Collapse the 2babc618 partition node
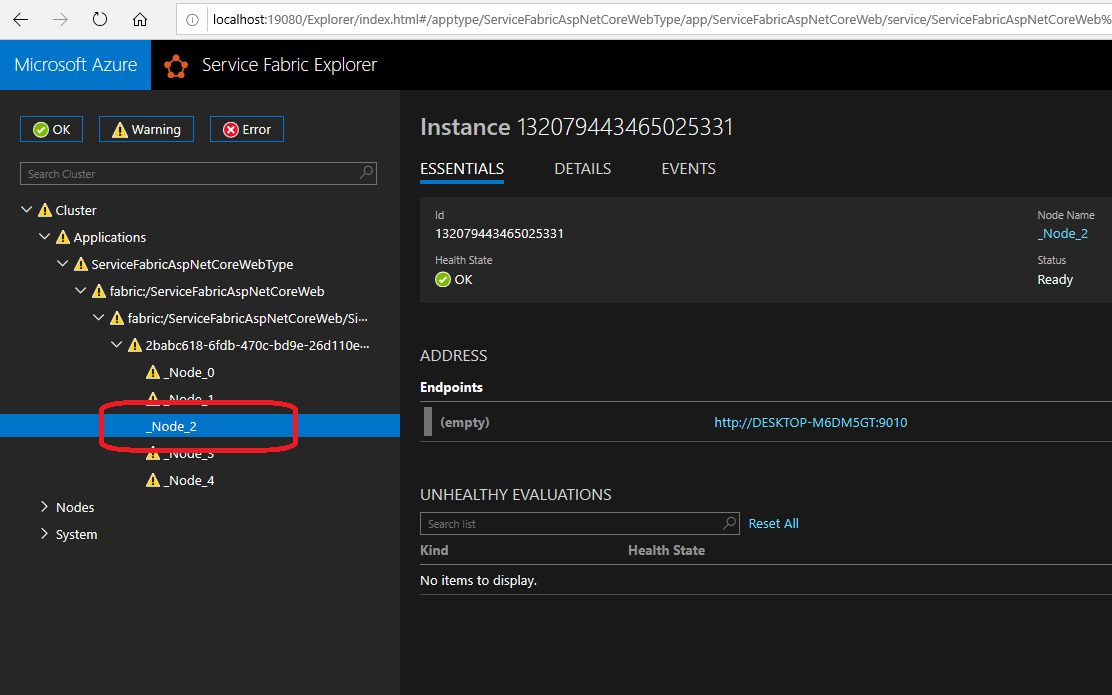 pos(116,345)
